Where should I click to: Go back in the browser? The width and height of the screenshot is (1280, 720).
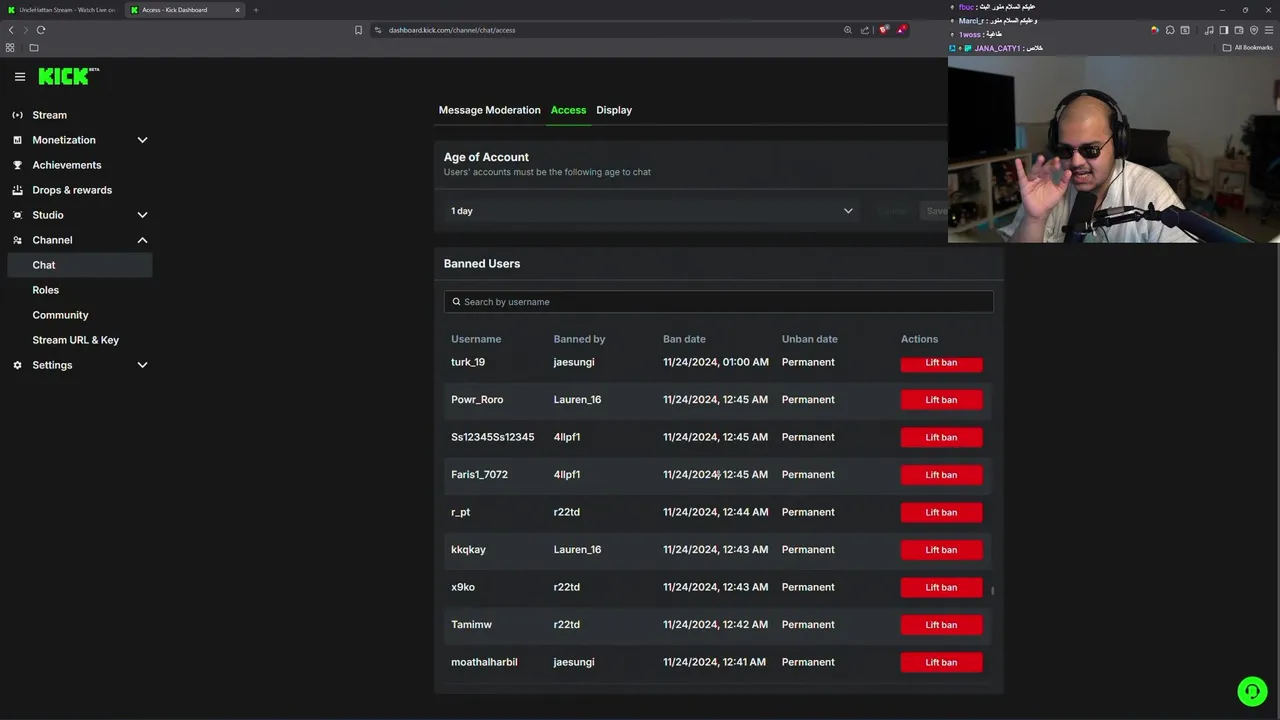tap(11, 30)
